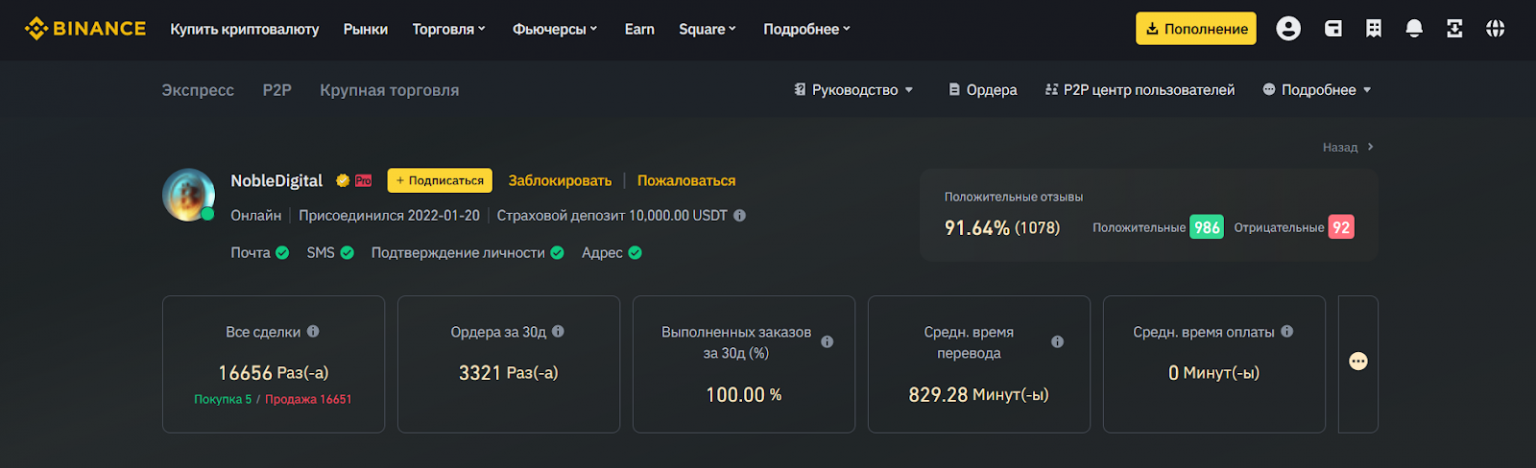Expand the Торговля menu
Screen dimensions: 1536x468
pyautogui.click(x=449, y=29)
